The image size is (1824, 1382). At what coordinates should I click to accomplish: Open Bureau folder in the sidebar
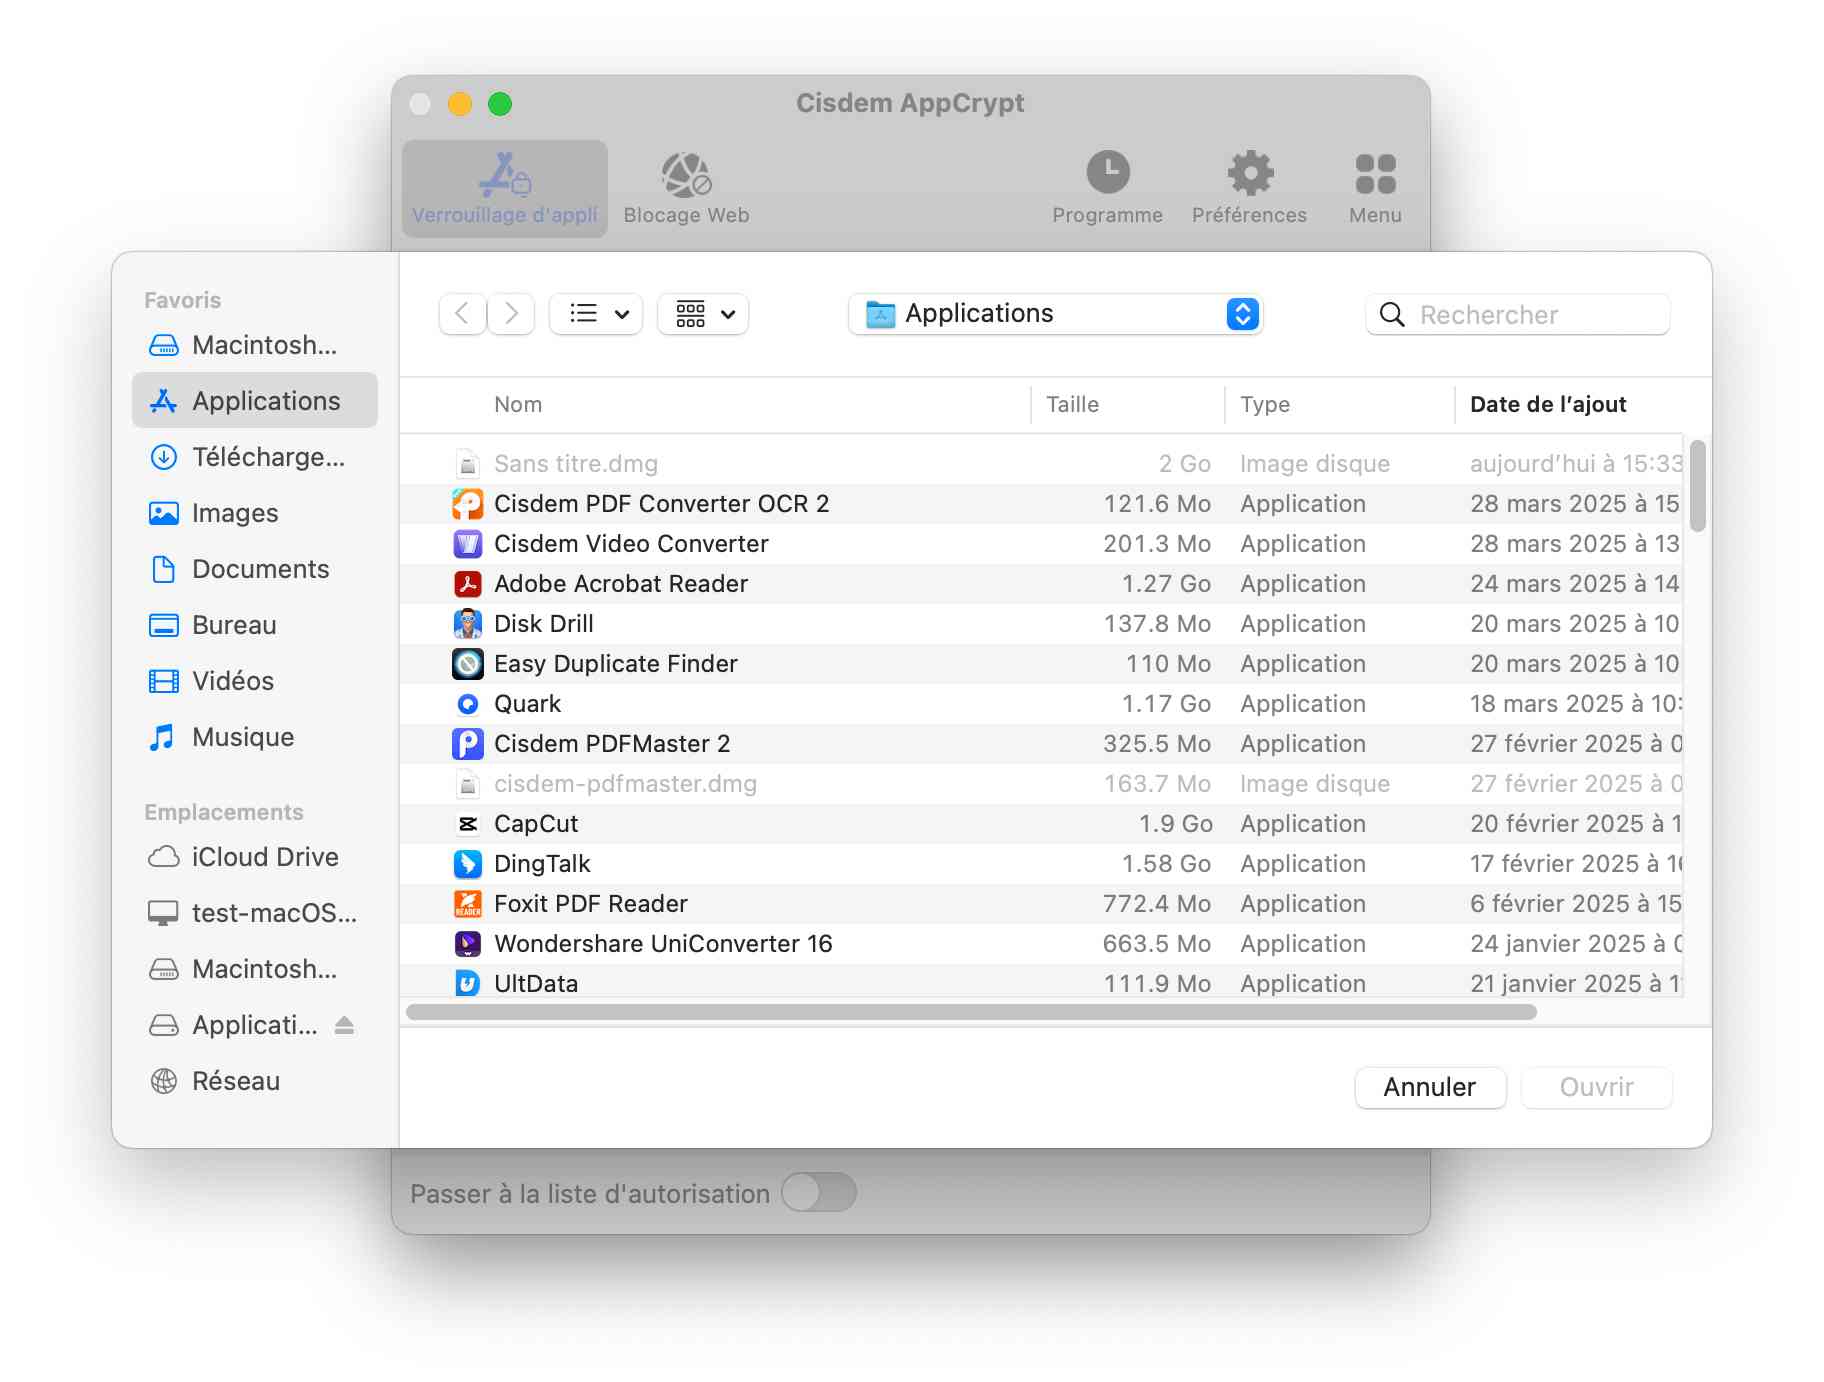pyautogui.click(x=255, y=625)
